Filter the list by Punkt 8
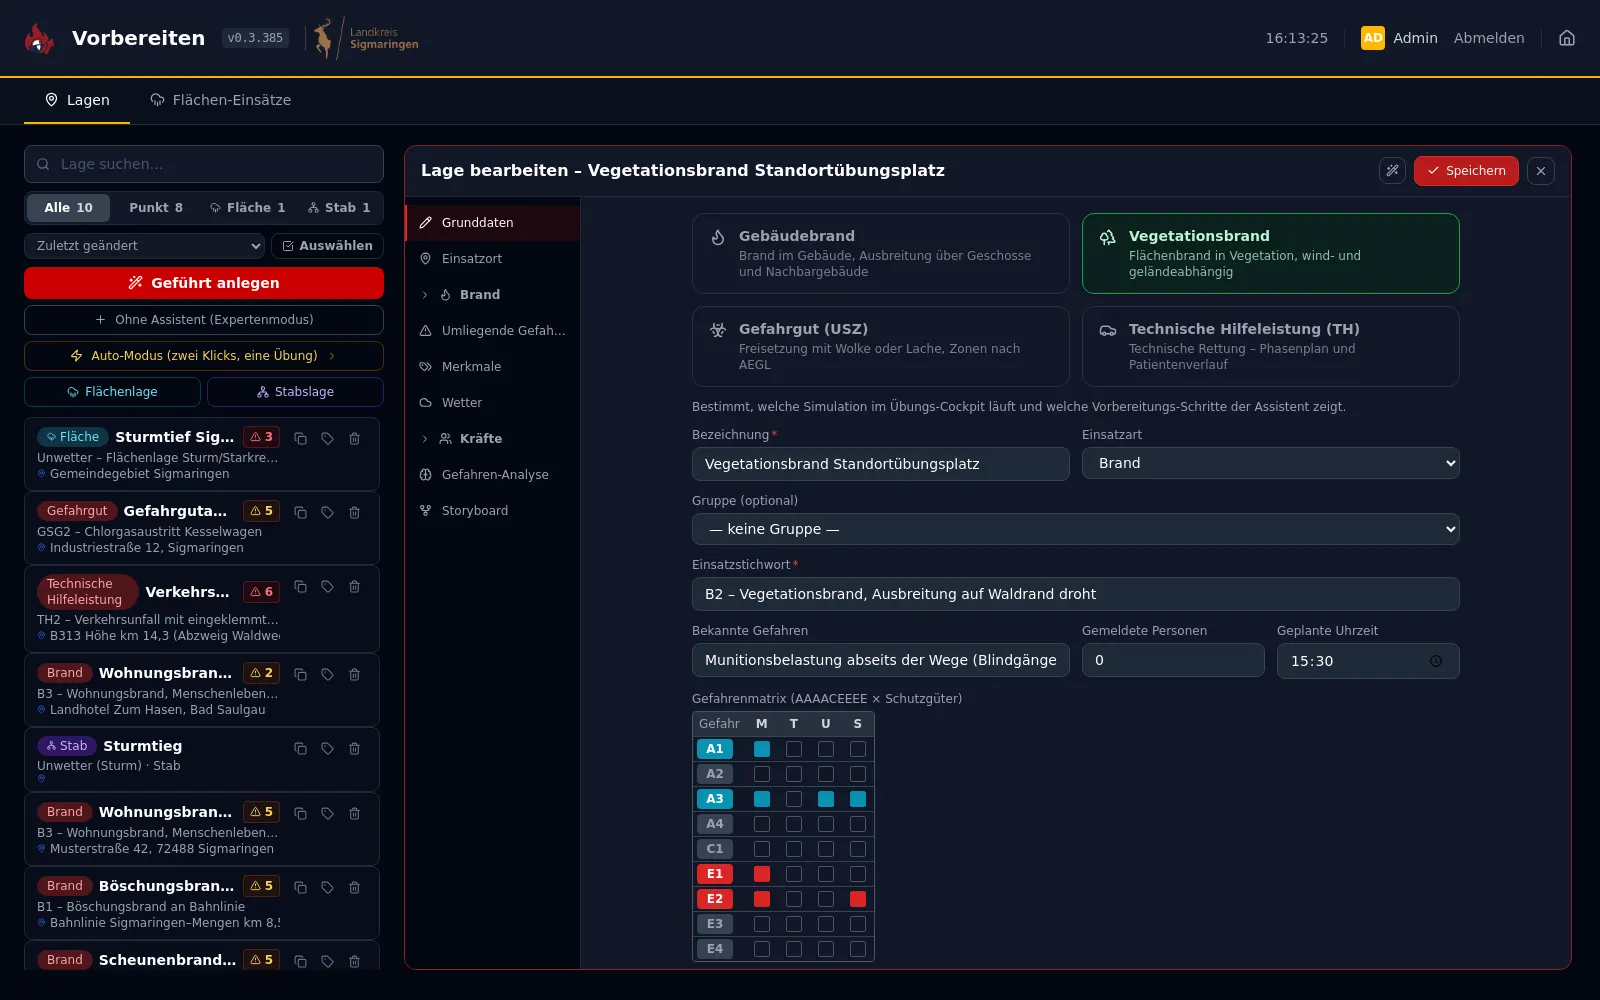 pos(156,208)
